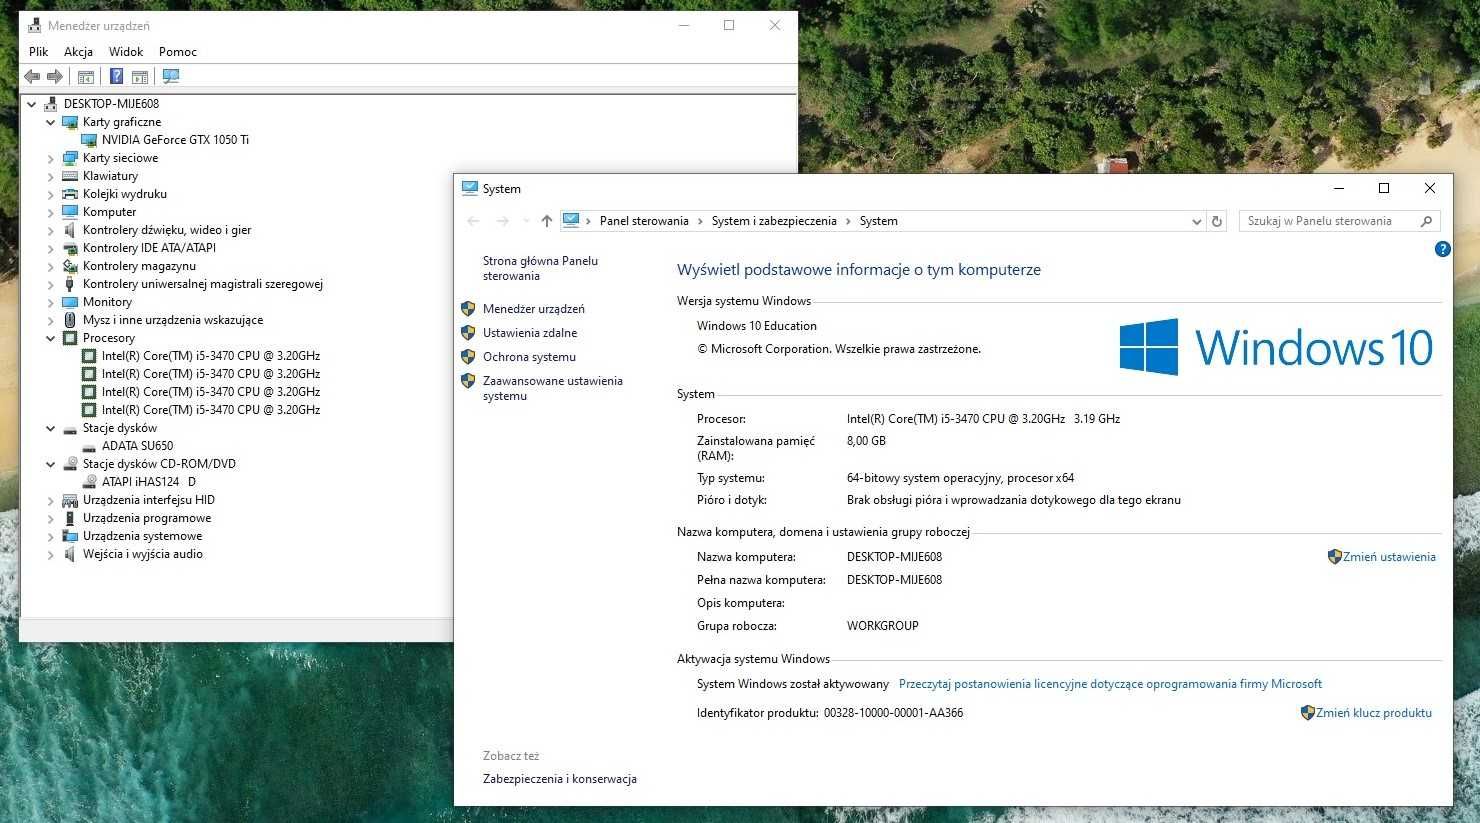
Task: Collapse the Procesory category
Action: tap(51, 338)
